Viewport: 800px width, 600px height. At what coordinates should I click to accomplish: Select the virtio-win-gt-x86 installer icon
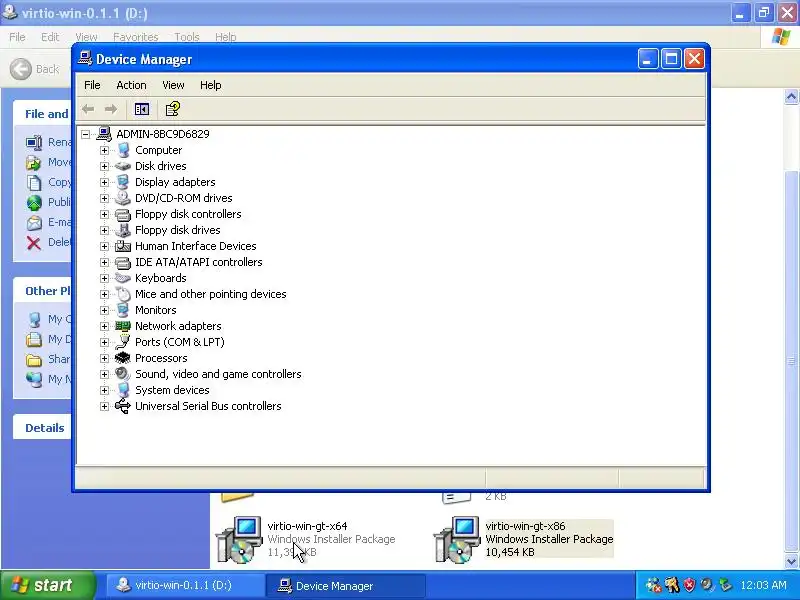457,539
